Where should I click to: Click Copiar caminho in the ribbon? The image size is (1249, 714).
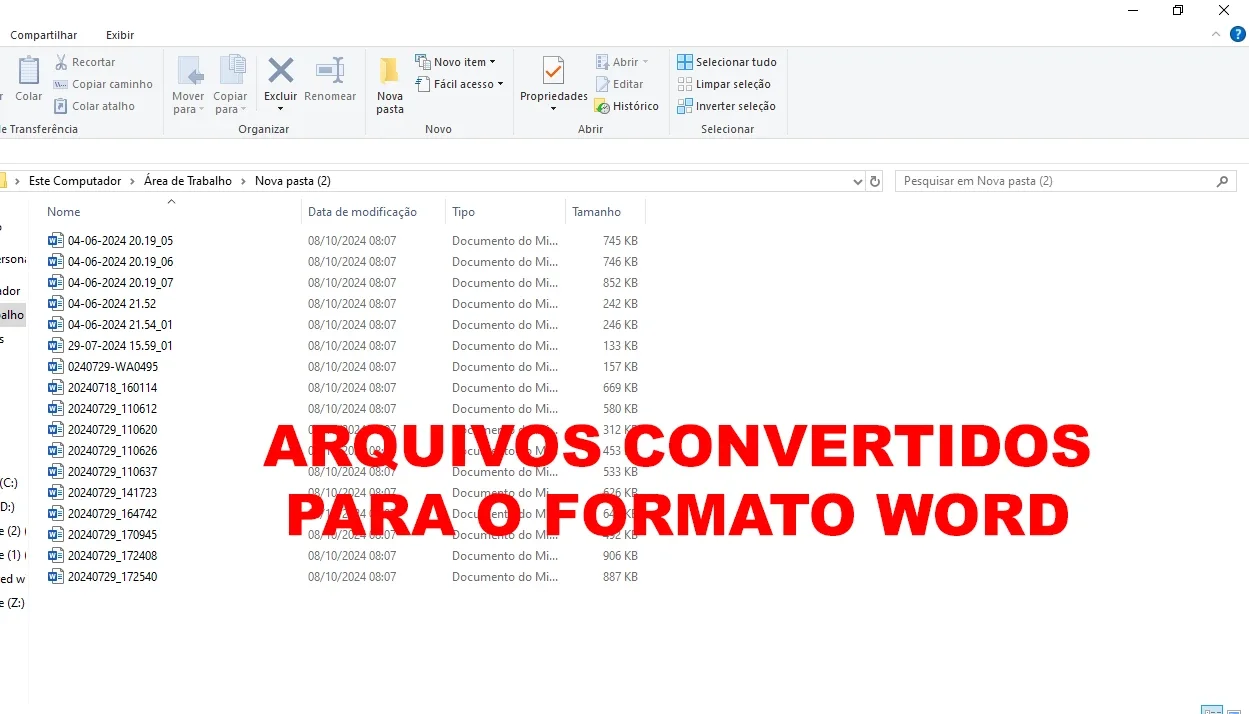pyautogui.click(x=102, y=84)
